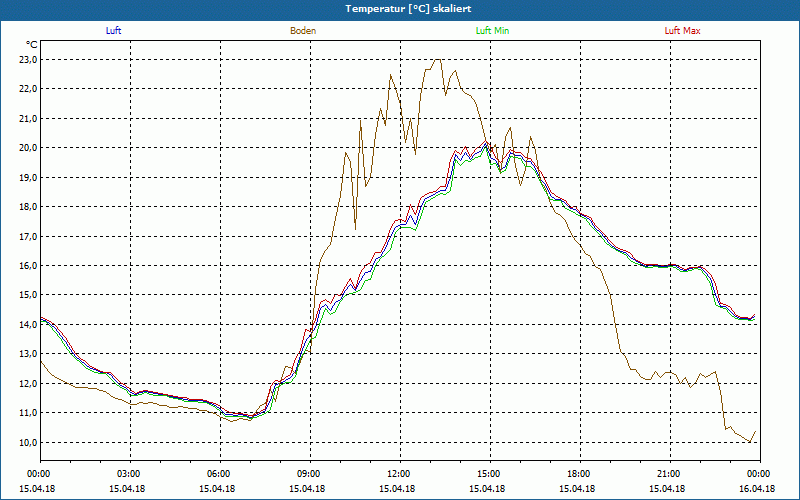
Task: Click the '09:00' time axis label
Action: point(310,474)
